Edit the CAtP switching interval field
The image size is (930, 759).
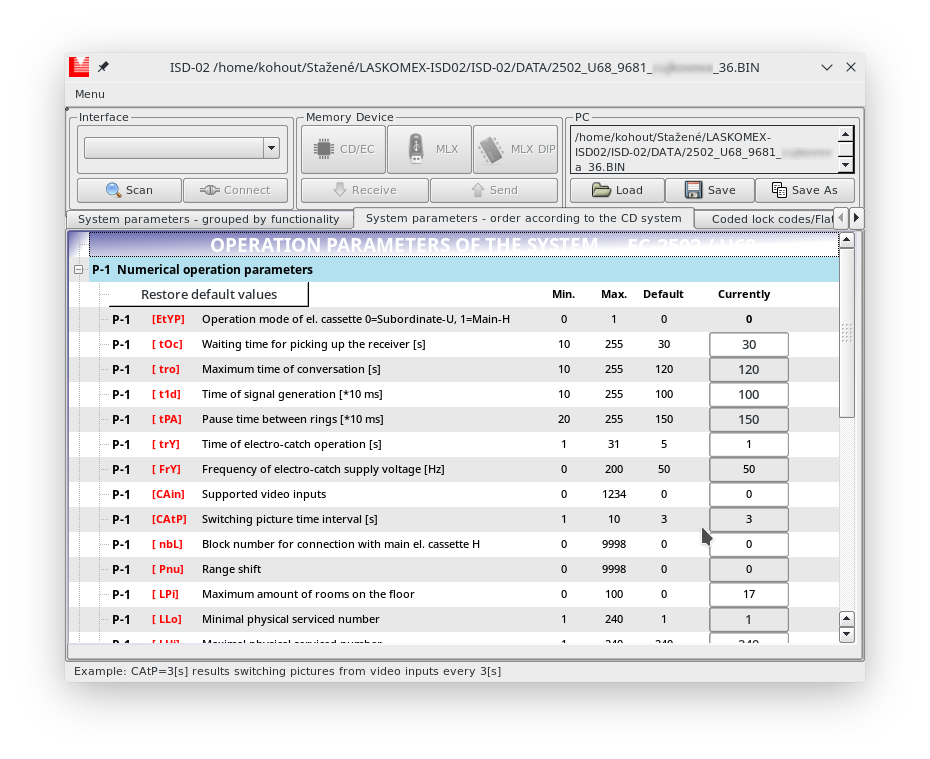click(x=749, y=519)
